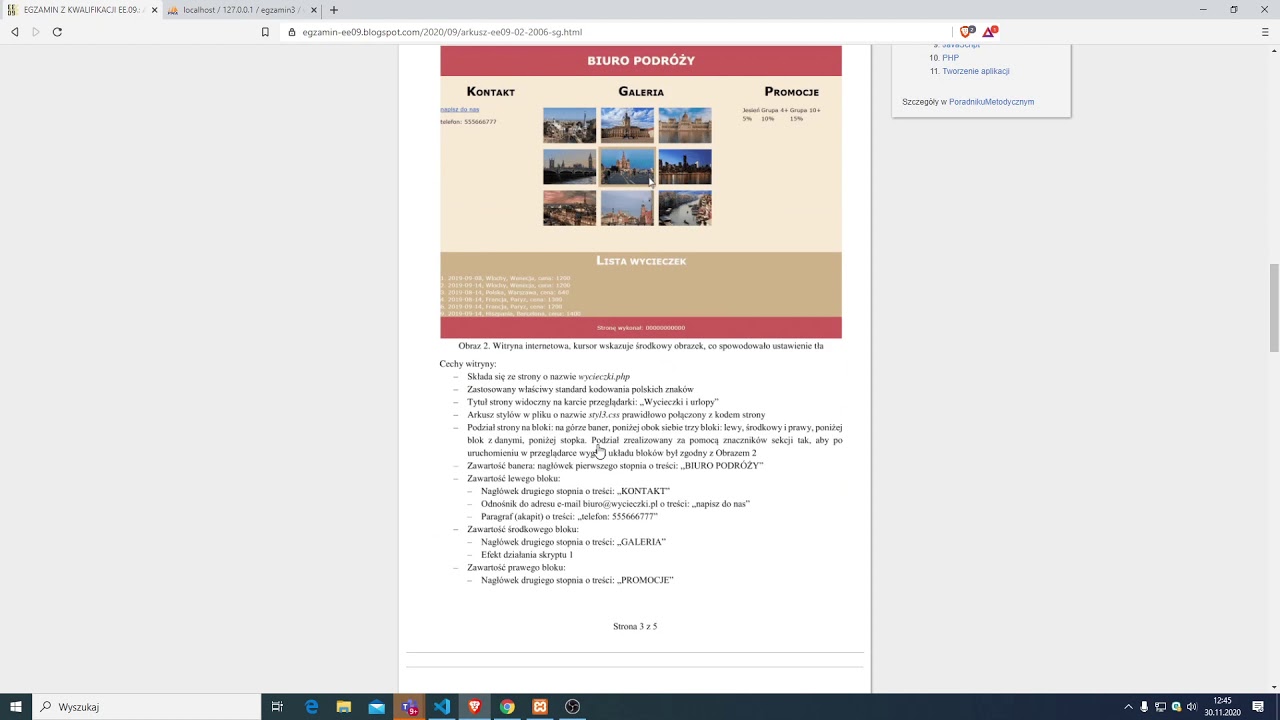Switch to Visual Studio Code on the taskbar
The image size is (1280, 720).
pyautogui.click(x=442, y=707)
